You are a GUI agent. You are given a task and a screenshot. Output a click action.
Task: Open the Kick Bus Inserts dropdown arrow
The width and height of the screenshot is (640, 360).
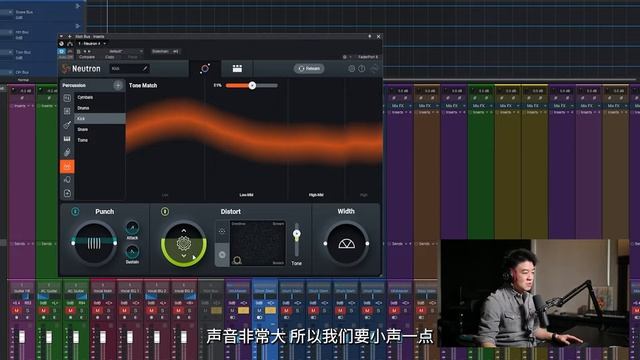coord(61,36)
